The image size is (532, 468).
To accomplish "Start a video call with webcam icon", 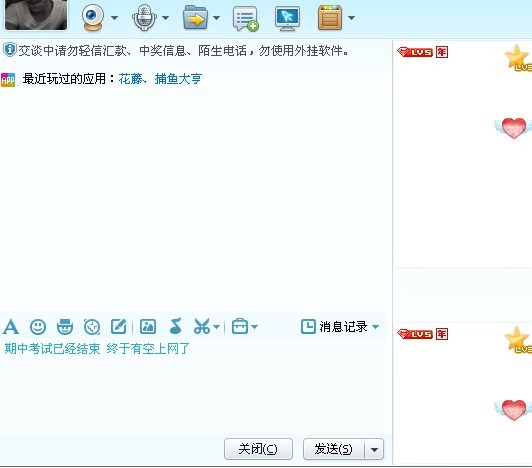I will coord(92,18).
